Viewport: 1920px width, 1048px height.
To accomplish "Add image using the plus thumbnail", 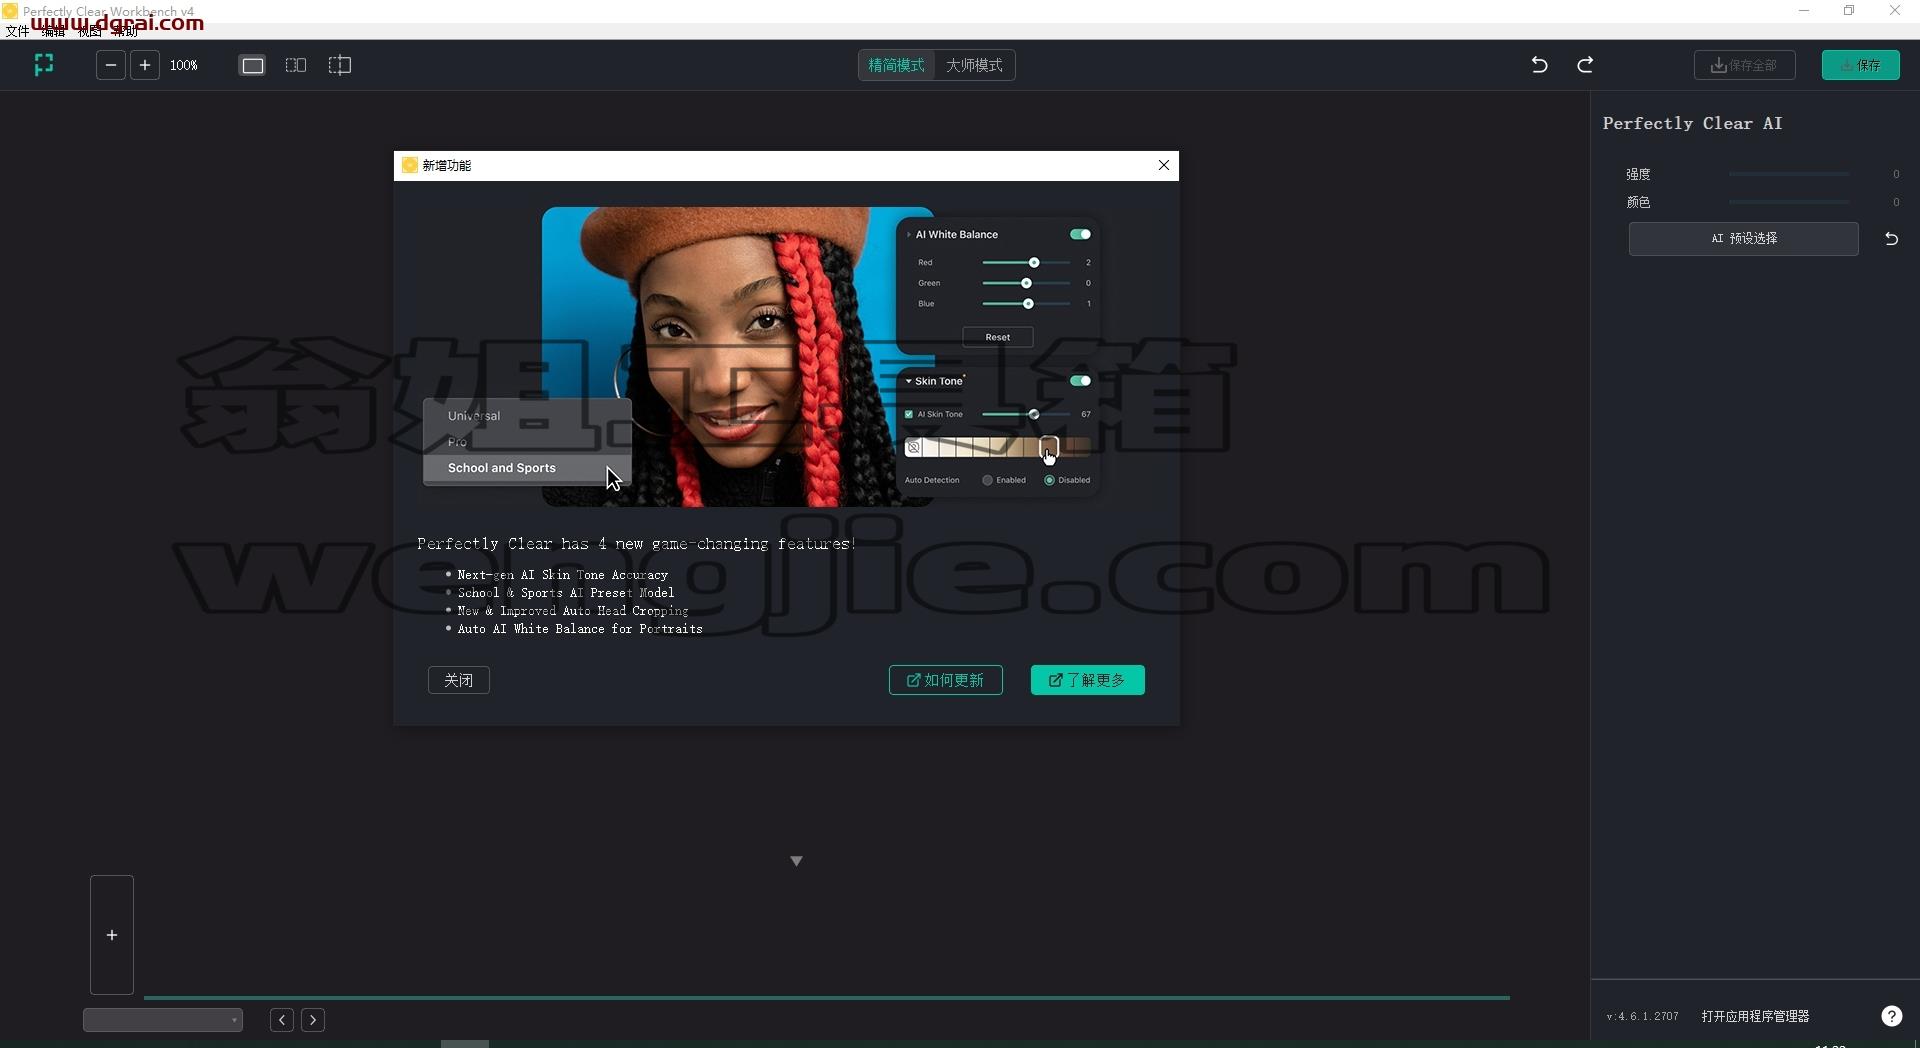I will [112, 935].
